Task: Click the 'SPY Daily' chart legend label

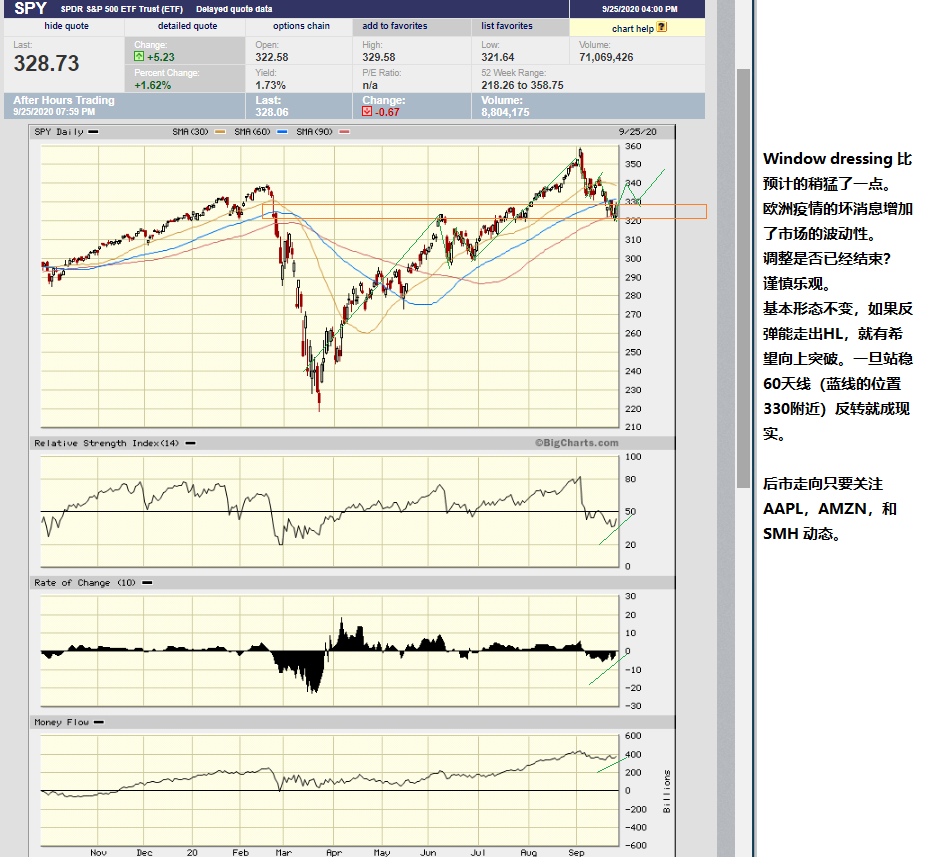Action: point(59,132)
